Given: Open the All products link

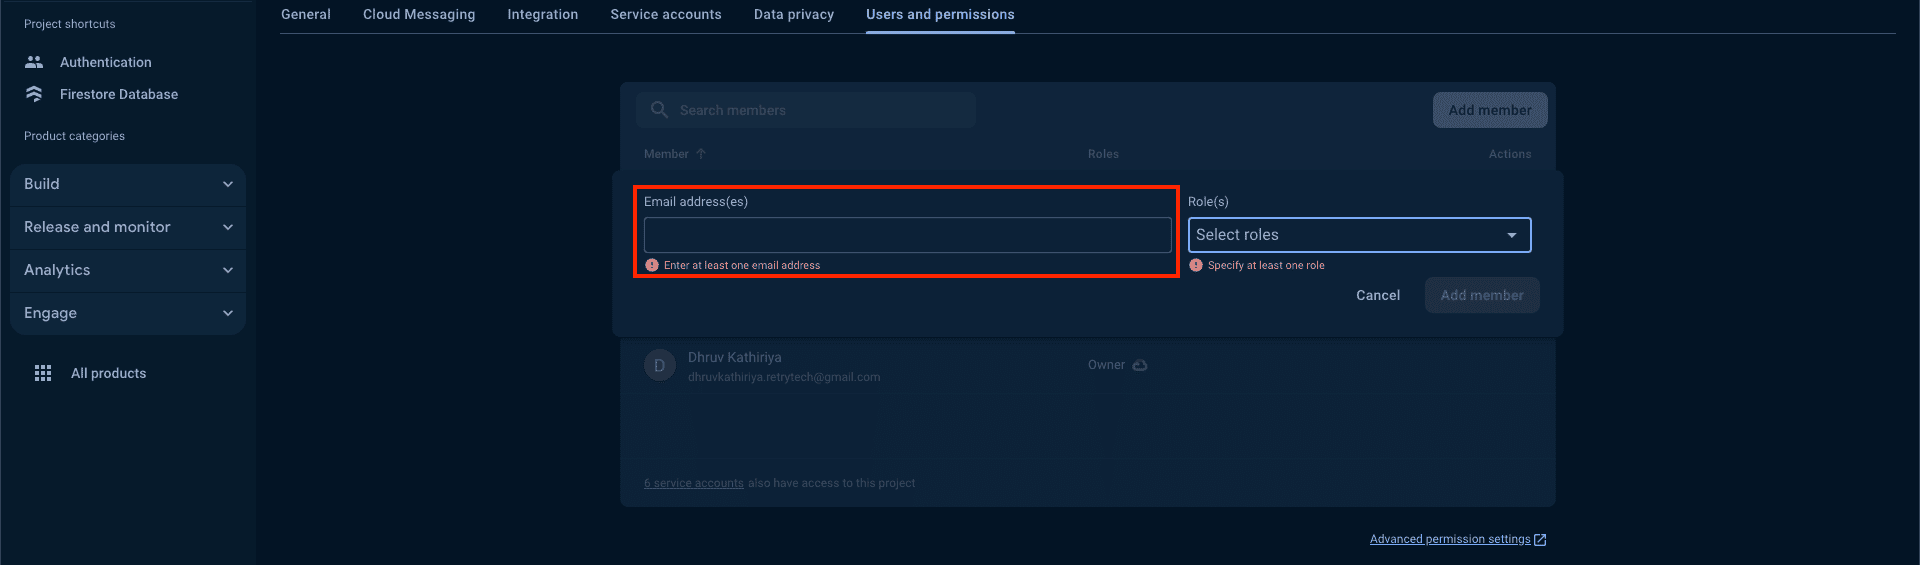Looking at the screenshot, I should point(108,373).
